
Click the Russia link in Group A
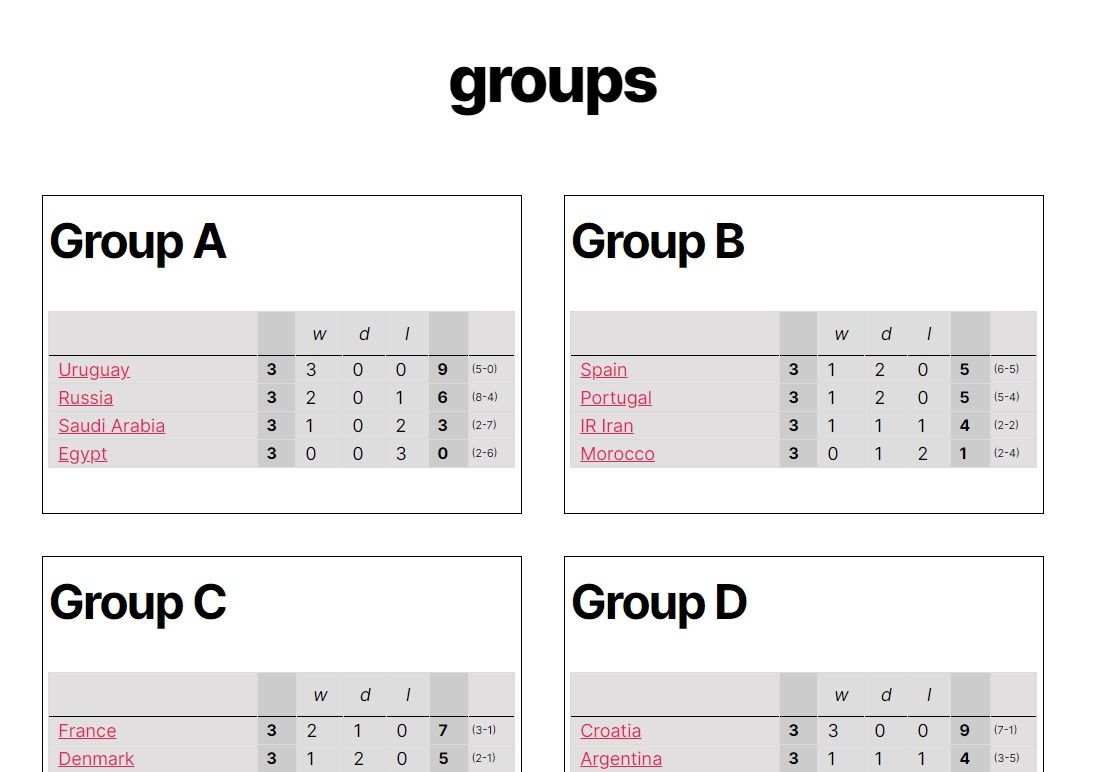[86, 398]
